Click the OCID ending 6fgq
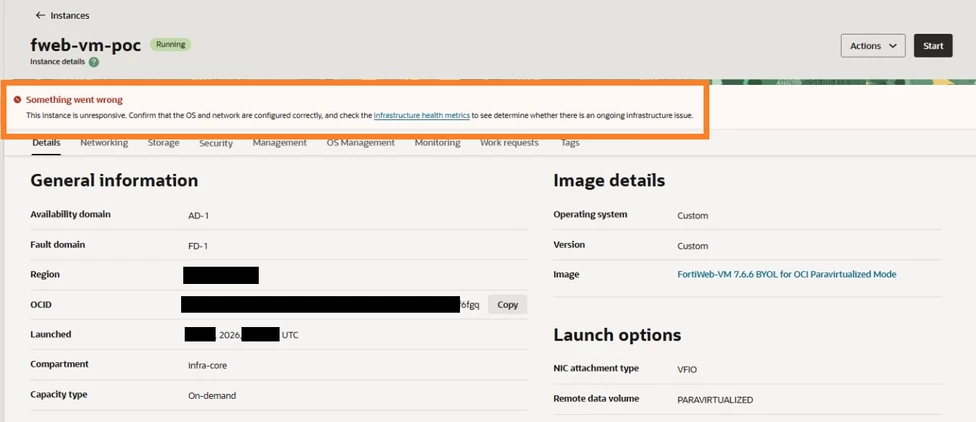976x422 pixels. [331, 304]
